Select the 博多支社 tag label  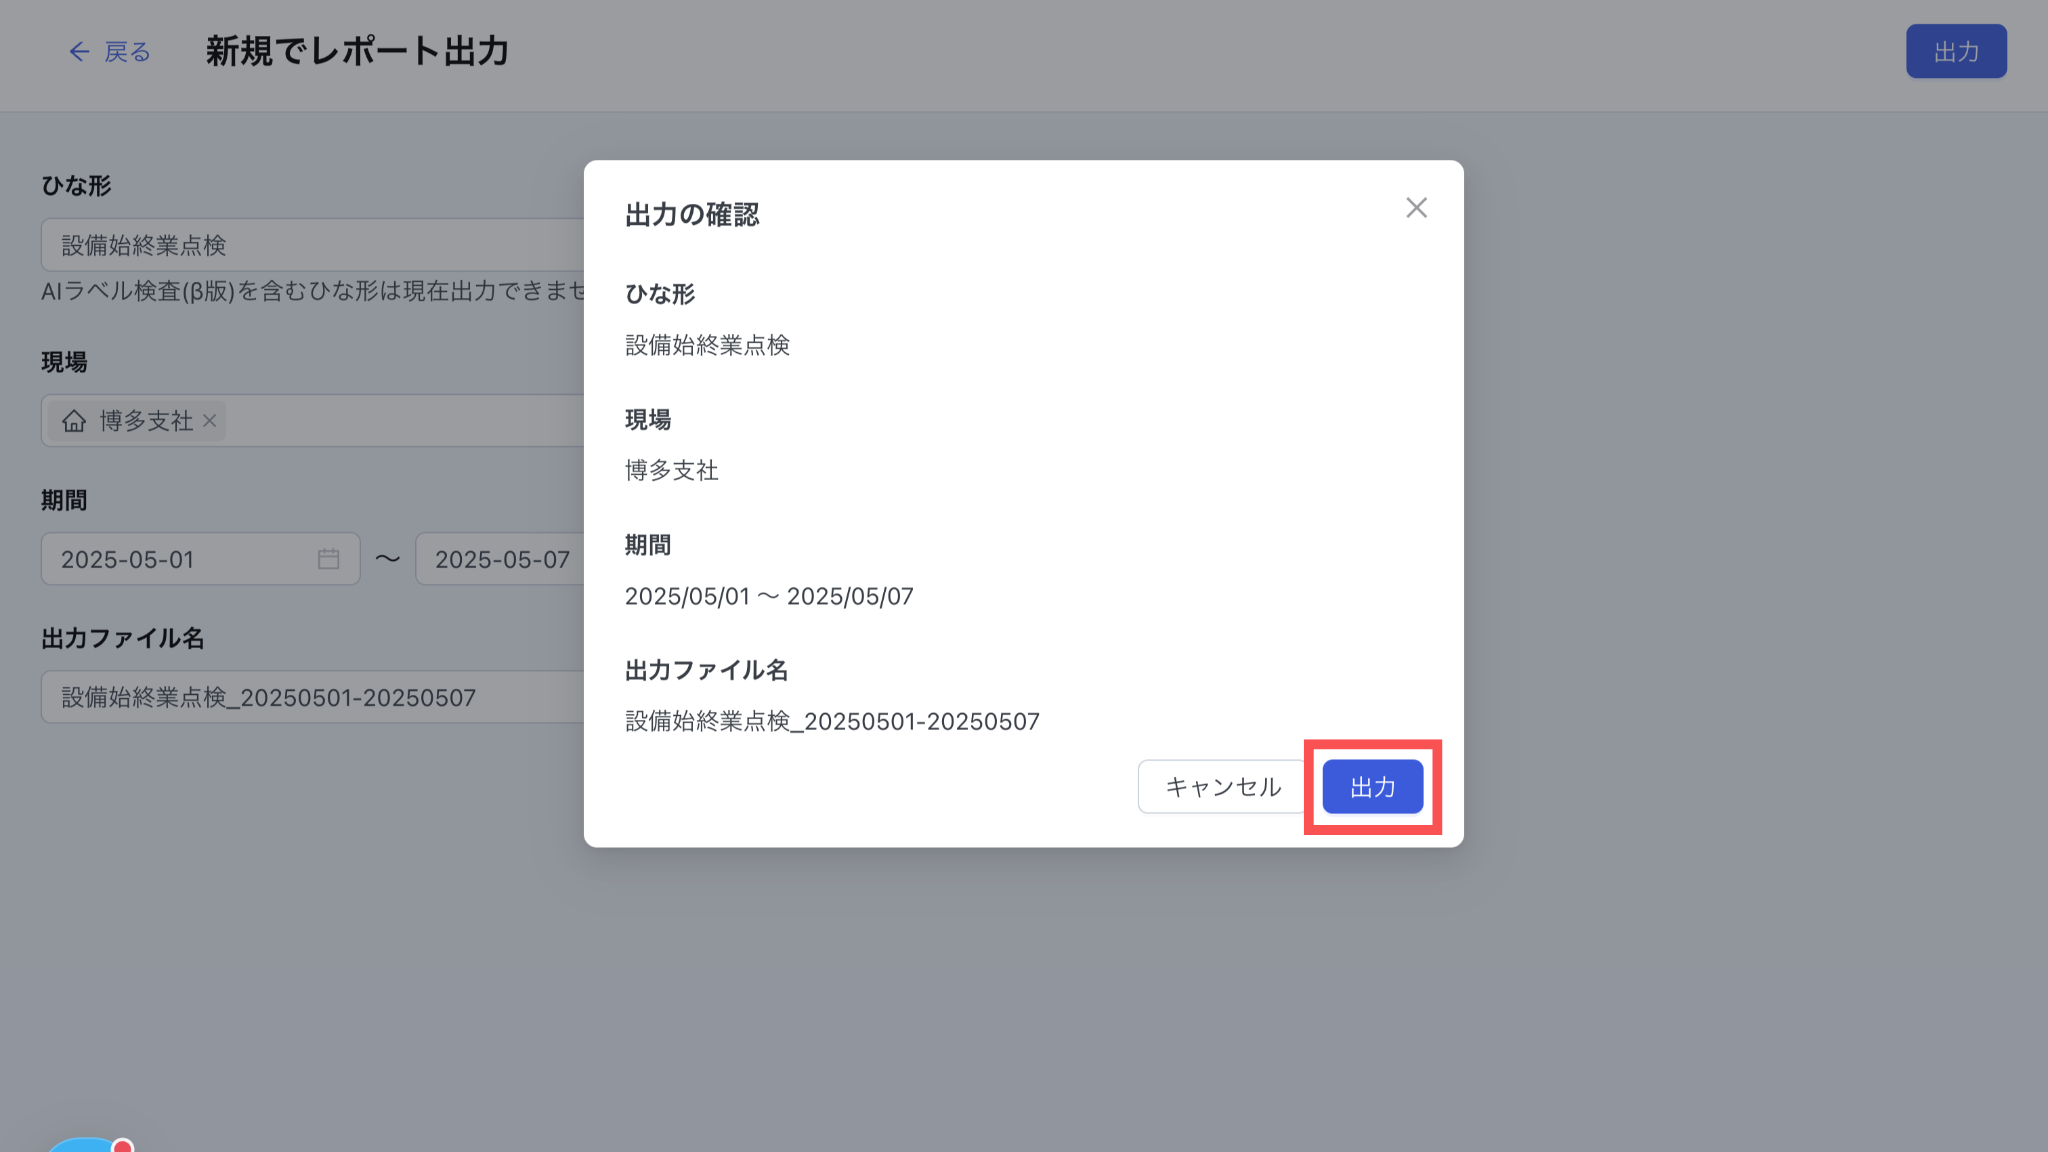[x=146, y=421]
